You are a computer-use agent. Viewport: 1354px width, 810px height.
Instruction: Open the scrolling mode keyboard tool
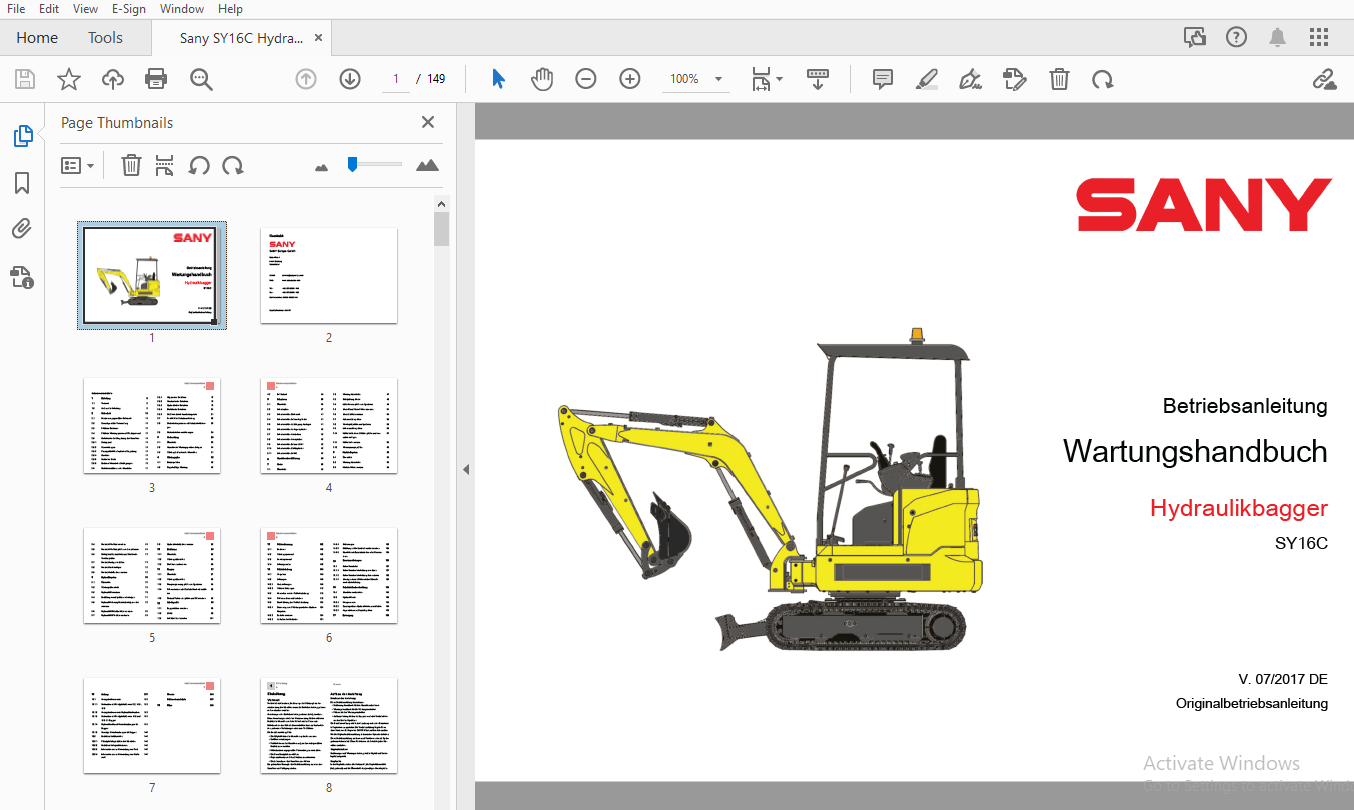818,79
